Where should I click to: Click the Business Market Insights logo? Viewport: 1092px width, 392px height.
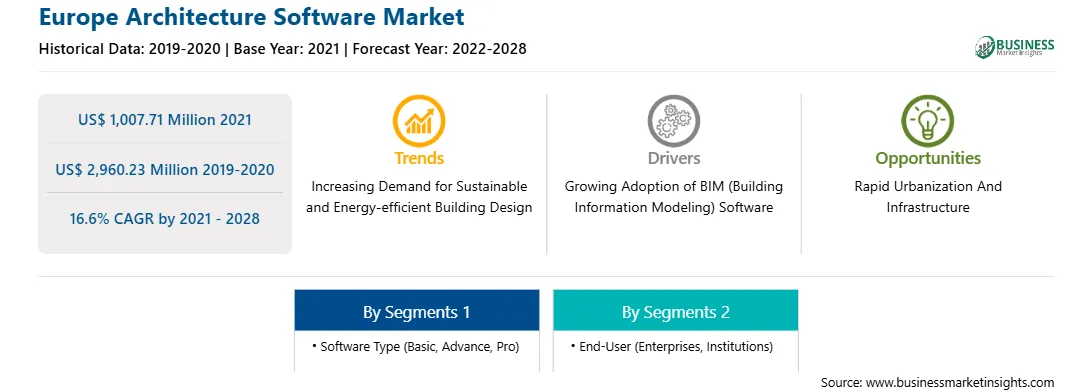[x=1015, y=47]
